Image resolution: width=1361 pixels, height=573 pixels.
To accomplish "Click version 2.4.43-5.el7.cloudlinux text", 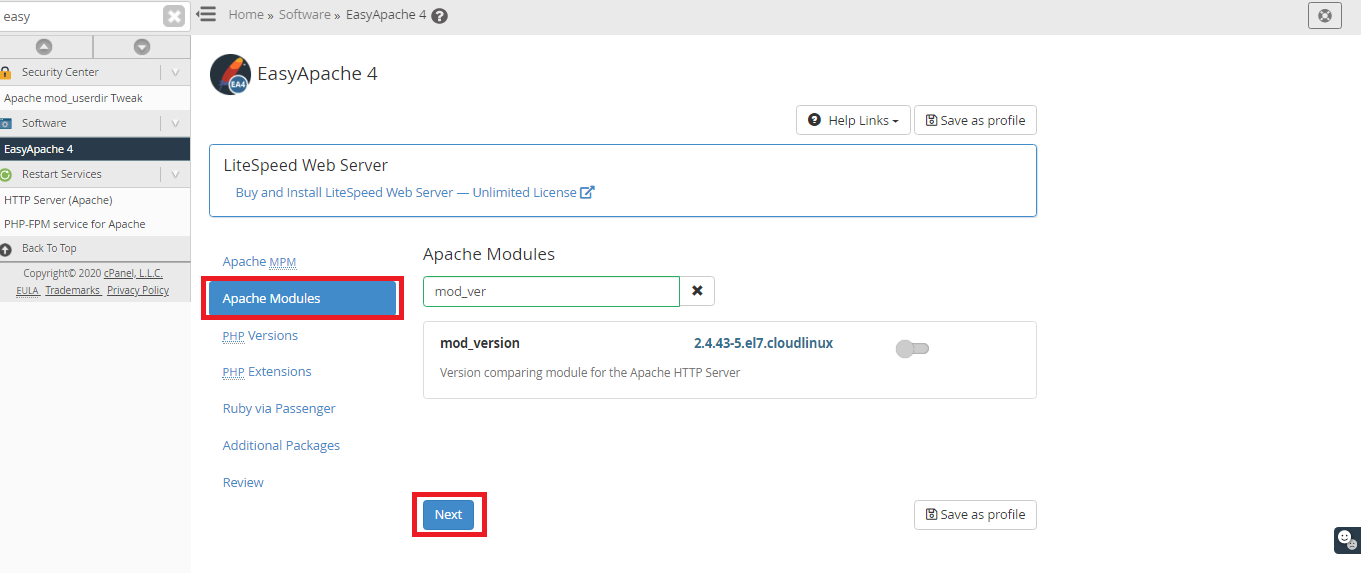I will pos(763,343).
